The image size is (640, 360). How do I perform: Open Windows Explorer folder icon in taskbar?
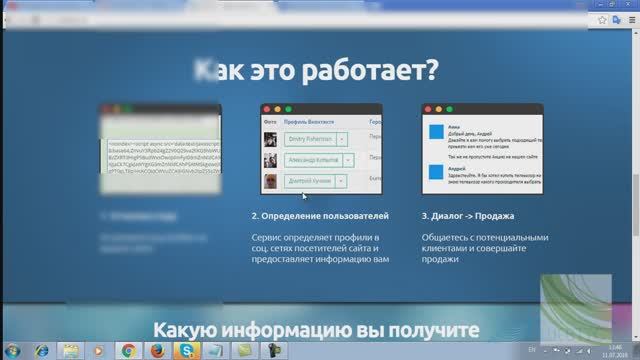coord(71,351)
